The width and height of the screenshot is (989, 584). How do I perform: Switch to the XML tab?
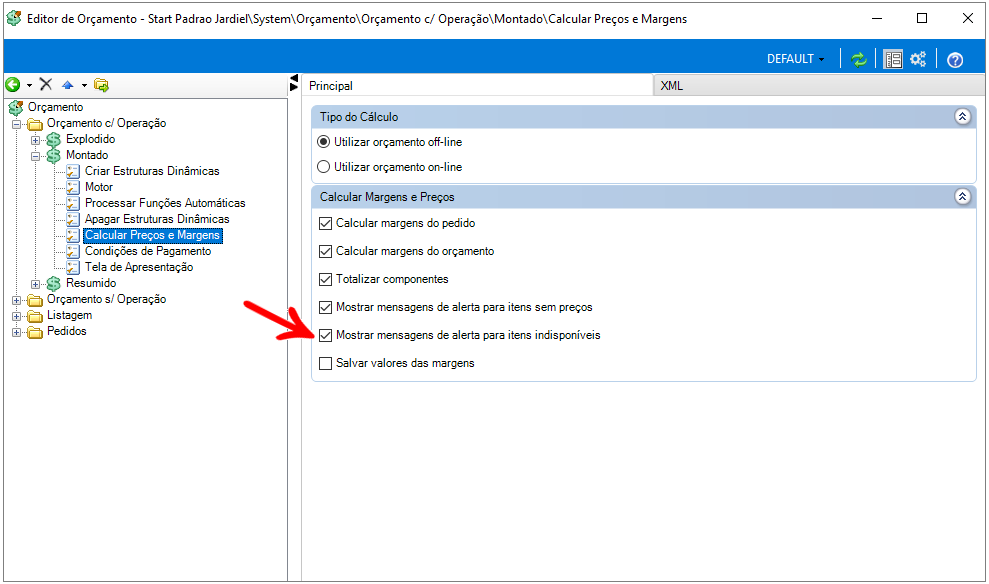pos(672,86)
